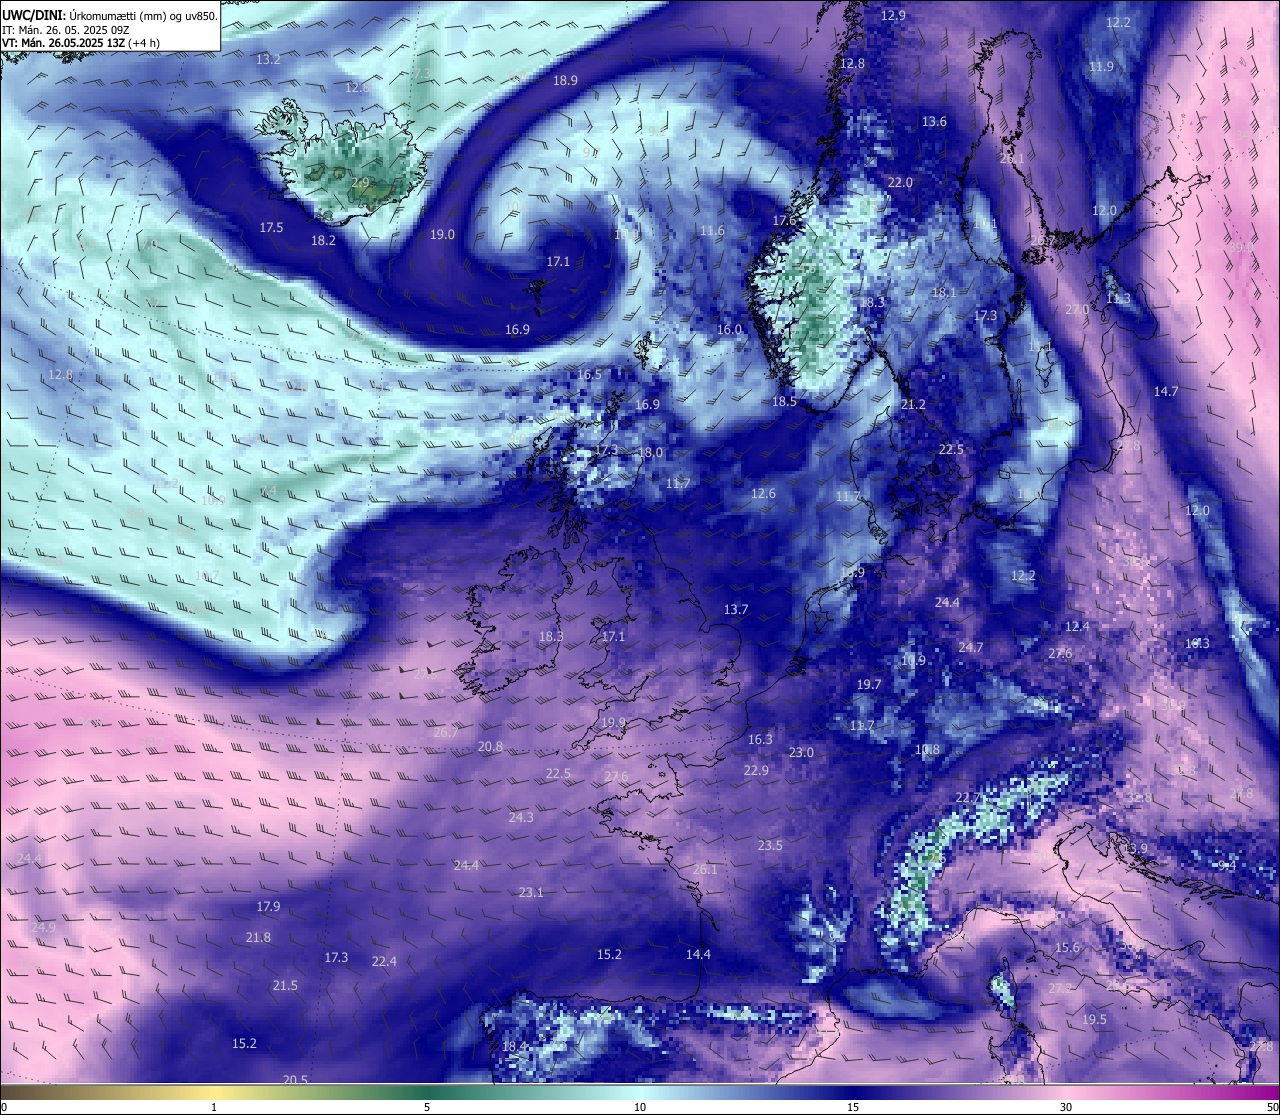Click the 20.5 value label at the bottom edge
Screen dimensions: 1280x1115
(295, 1080)
